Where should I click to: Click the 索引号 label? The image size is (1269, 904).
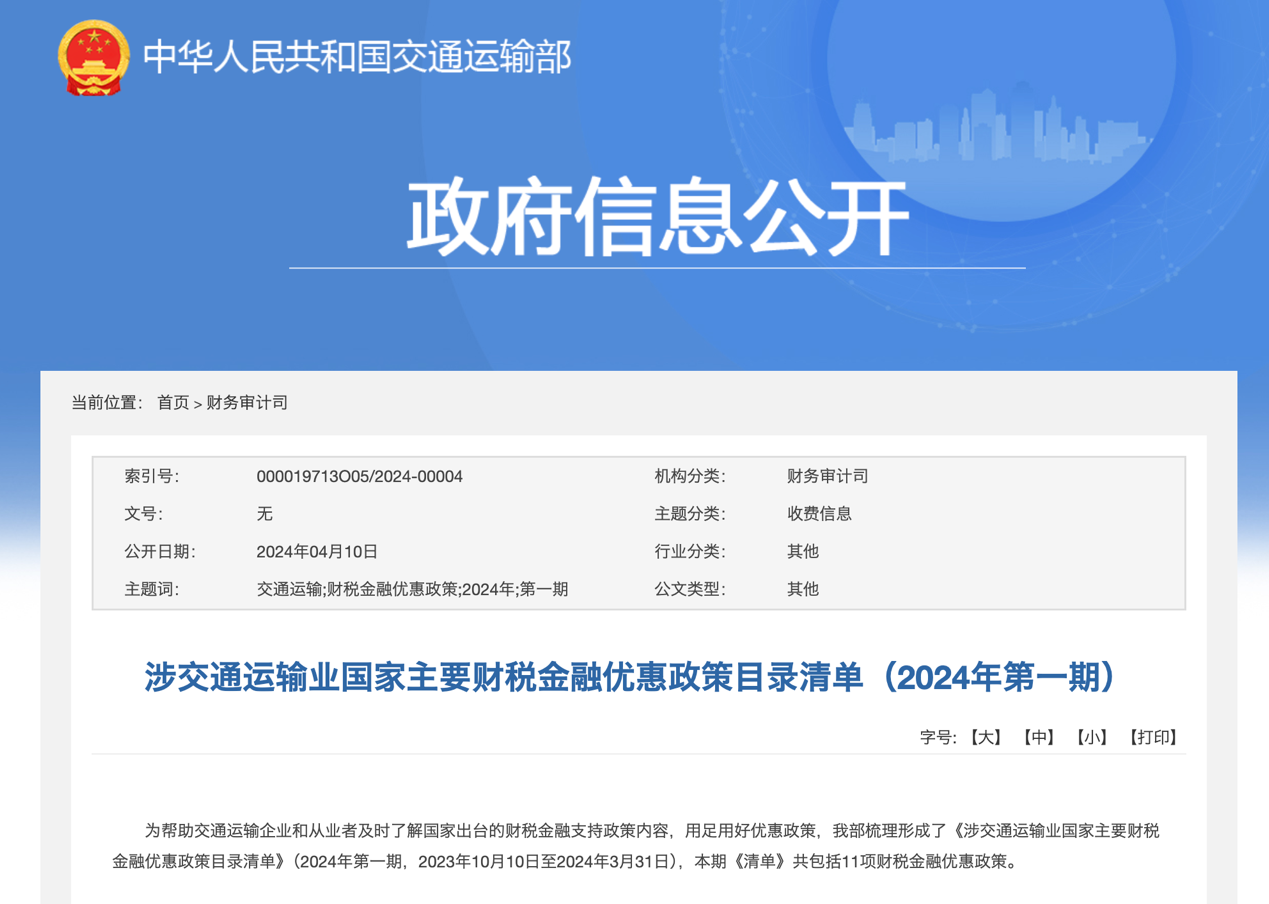[152, 477]
